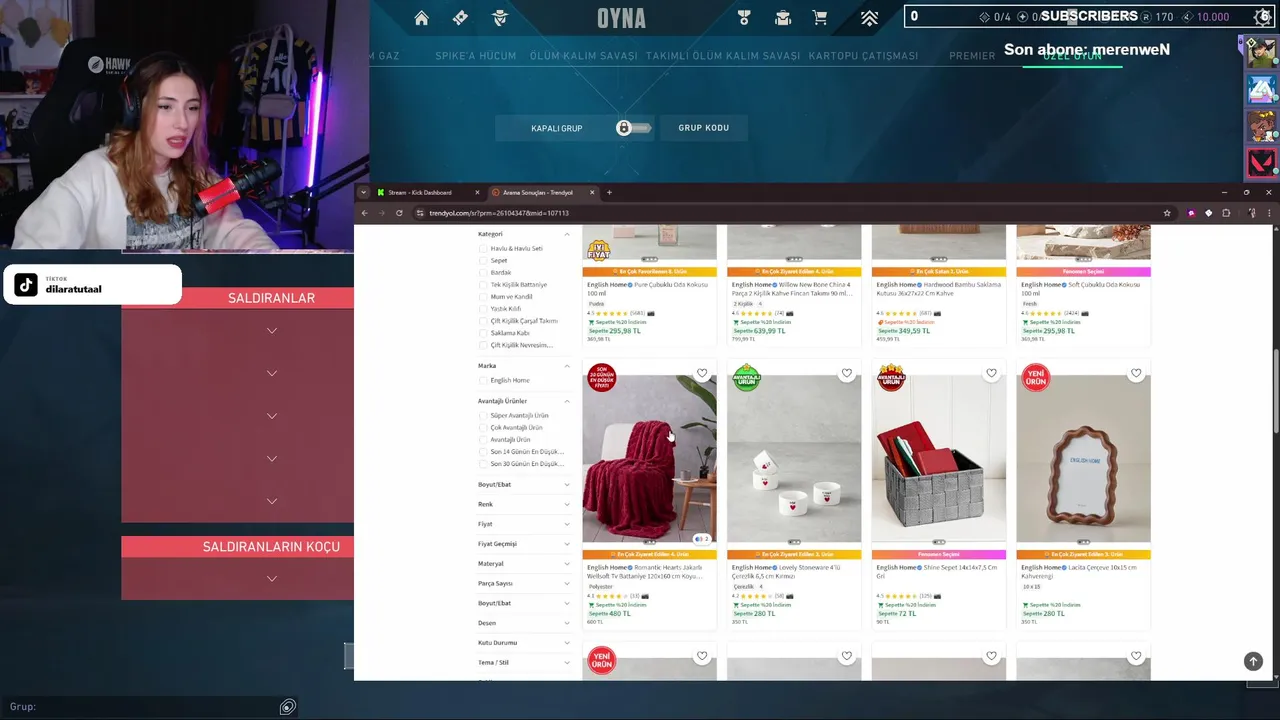Expand the Saldıranların Koçu slot chevron
Screen dimensions: 1280x720
(271, 579)
